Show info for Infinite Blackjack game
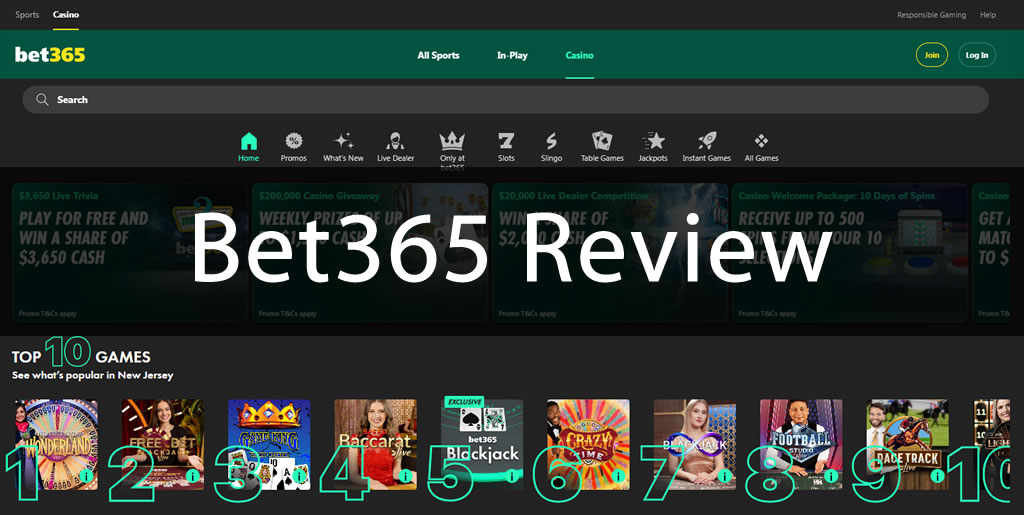 point(724,476)
